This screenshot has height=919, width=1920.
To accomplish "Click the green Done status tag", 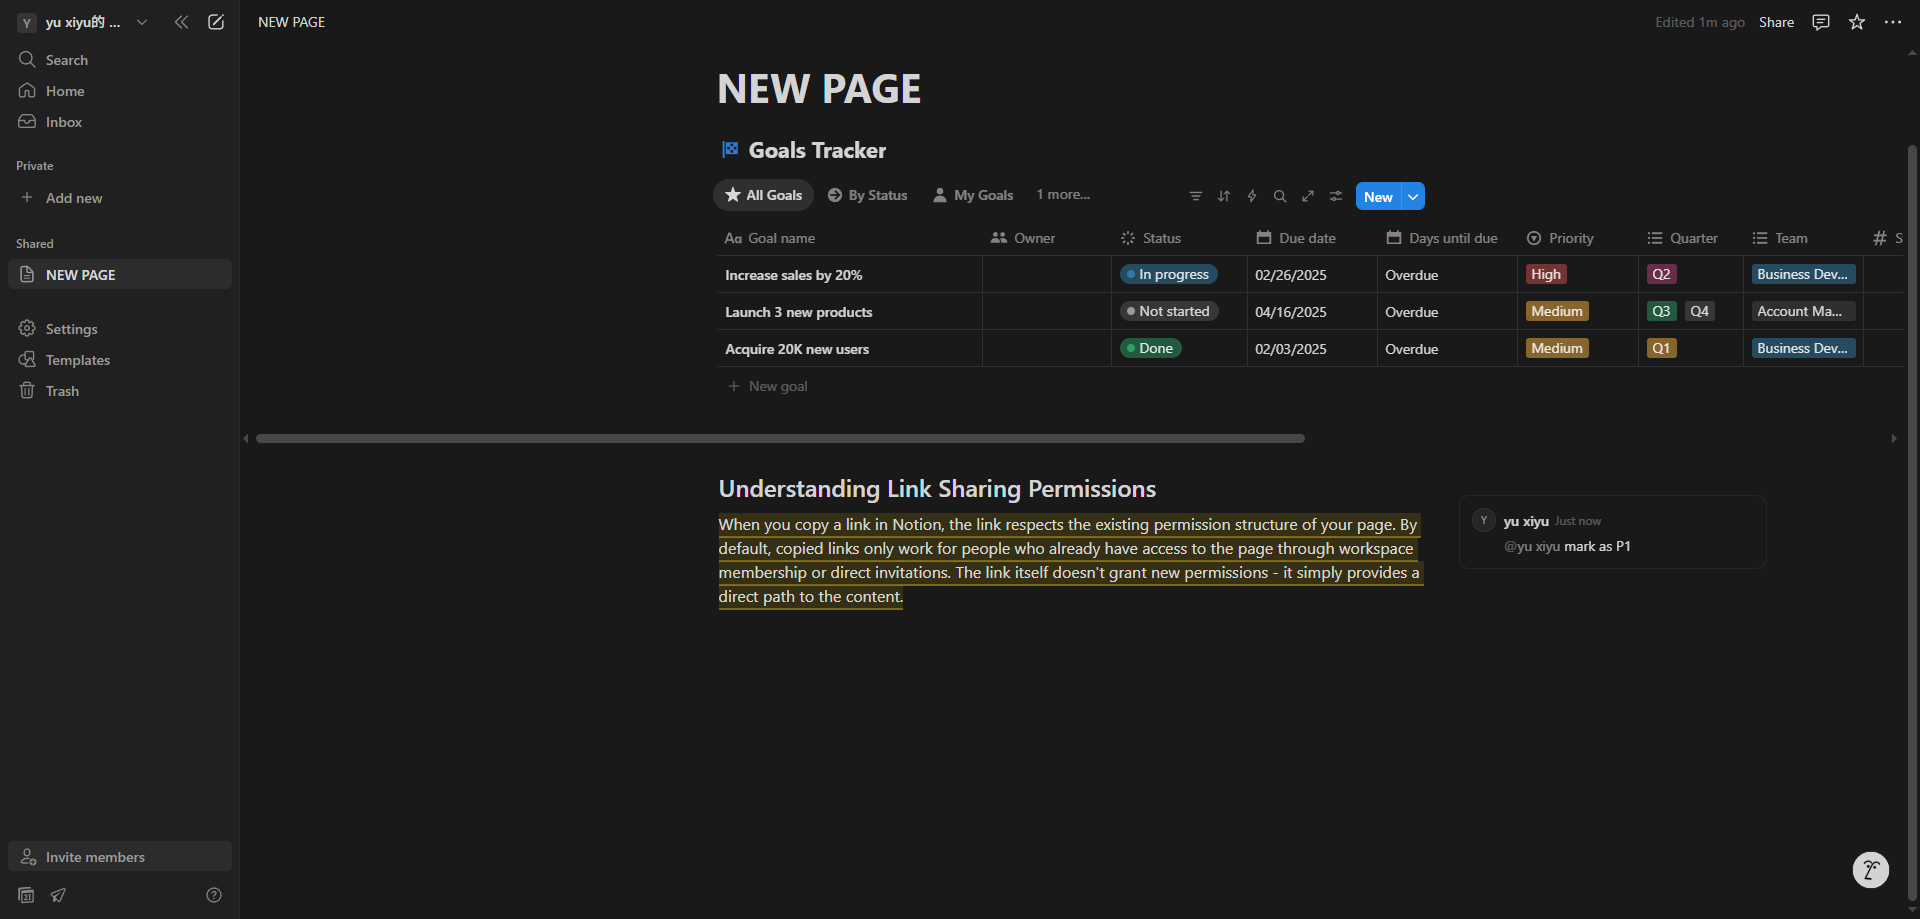I will click(x=1150, y=348).
